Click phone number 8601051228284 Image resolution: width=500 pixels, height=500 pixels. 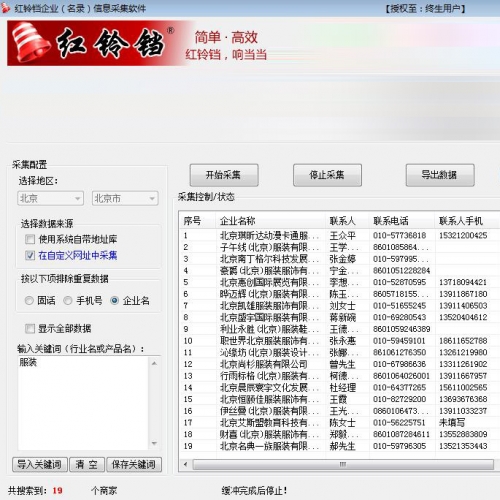402,271
